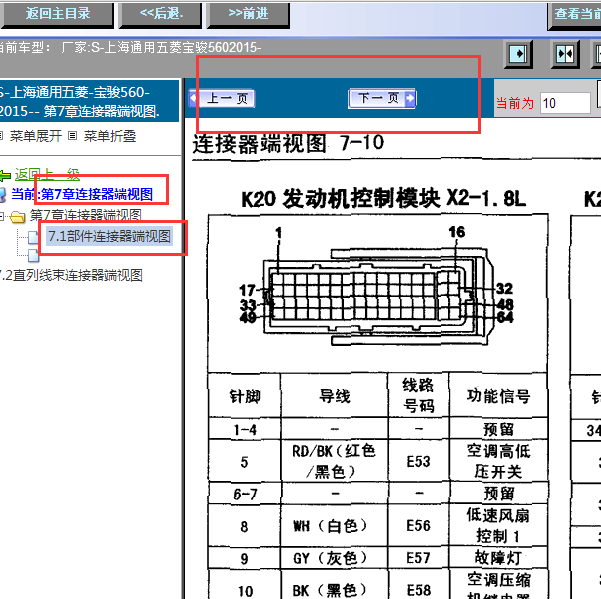Viewport: 601px width, 599px height.
Task: Click cell 低速风扇控制1
Action: 498,525
